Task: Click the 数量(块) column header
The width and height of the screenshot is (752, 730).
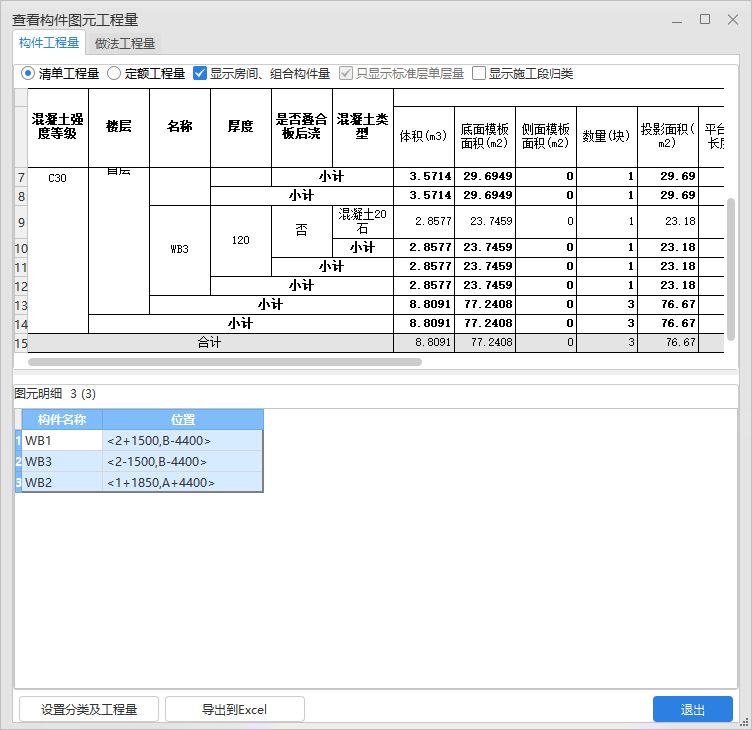Action: tap(607, 137)
